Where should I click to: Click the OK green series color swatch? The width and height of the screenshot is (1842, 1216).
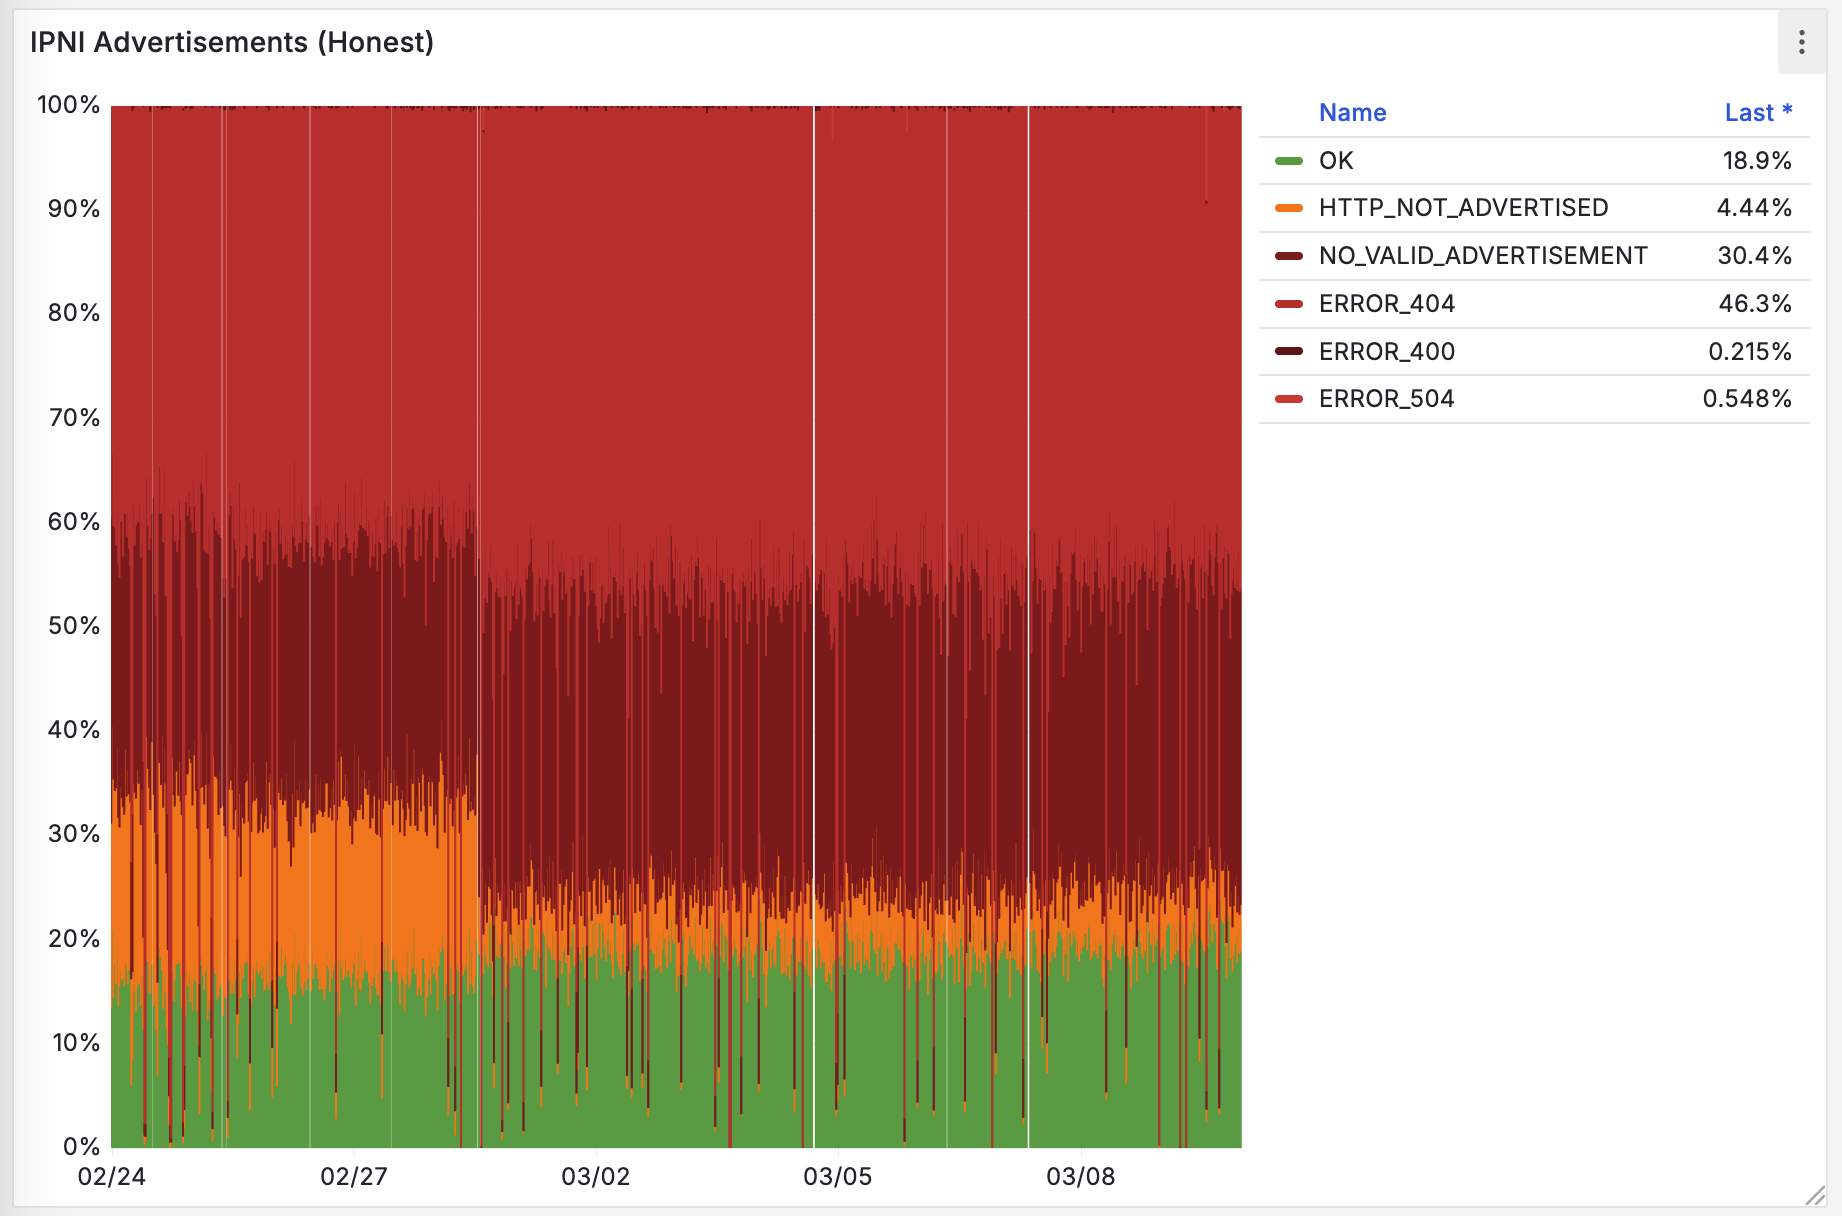[1289, 161]
